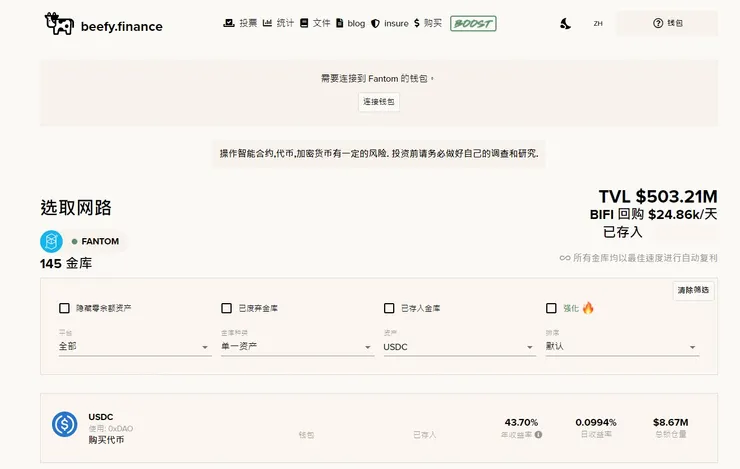Open the sort dropdown showing 默认
740x469 pixels.
point(622,346)
